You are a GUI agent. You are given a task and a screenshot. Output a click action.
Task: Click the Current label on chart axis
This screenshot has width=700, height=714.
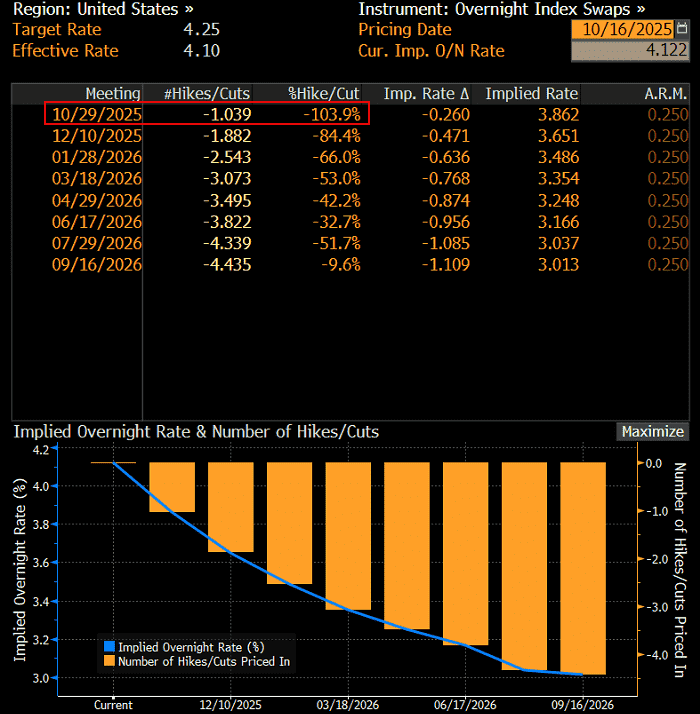113,704
